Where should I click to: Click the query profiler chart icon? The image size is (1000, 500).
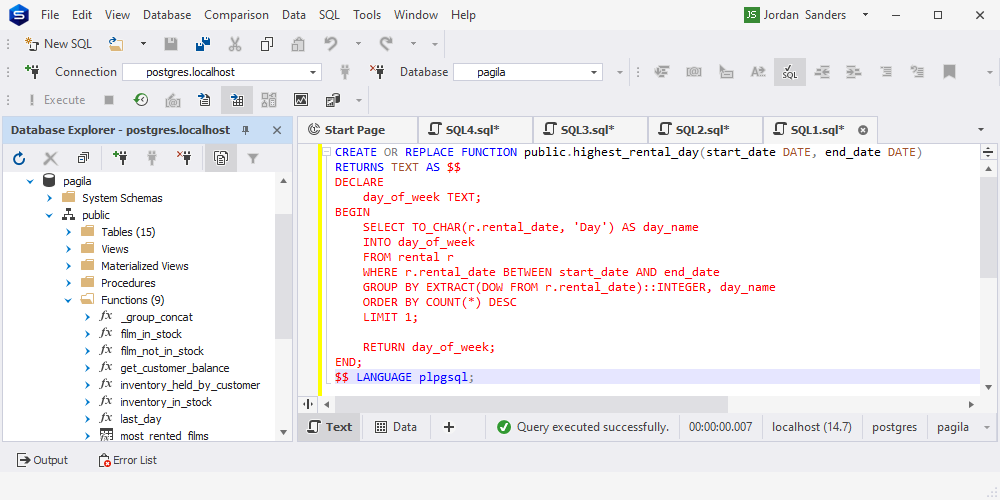[300, 99]
